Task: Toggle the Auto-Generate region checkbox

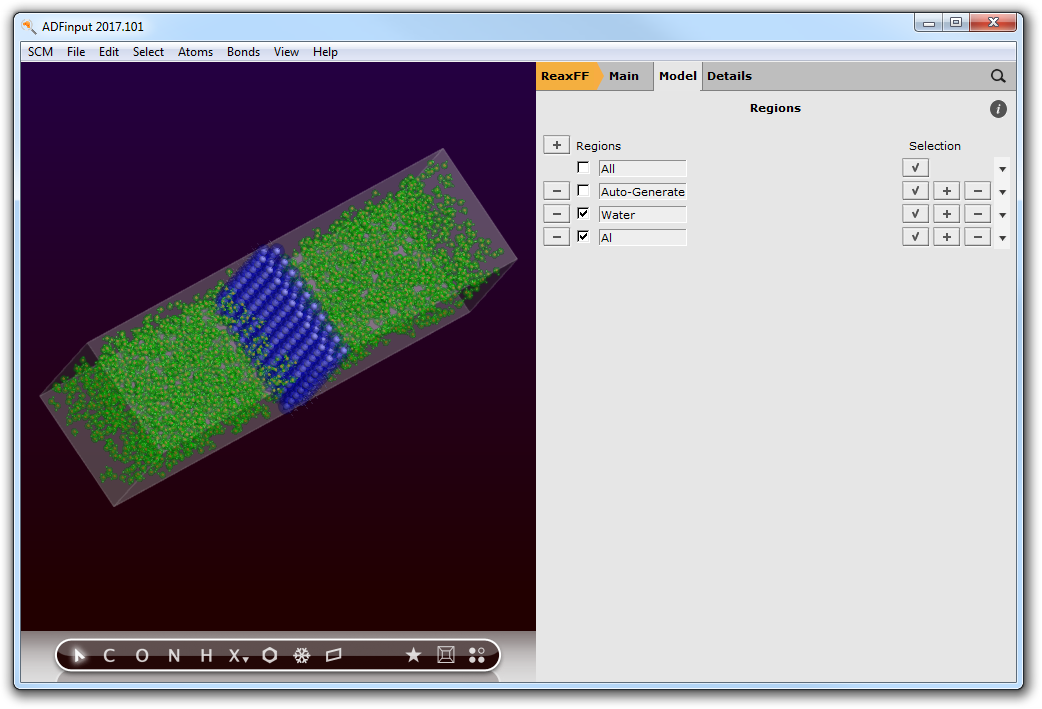Action: point(583,191)
